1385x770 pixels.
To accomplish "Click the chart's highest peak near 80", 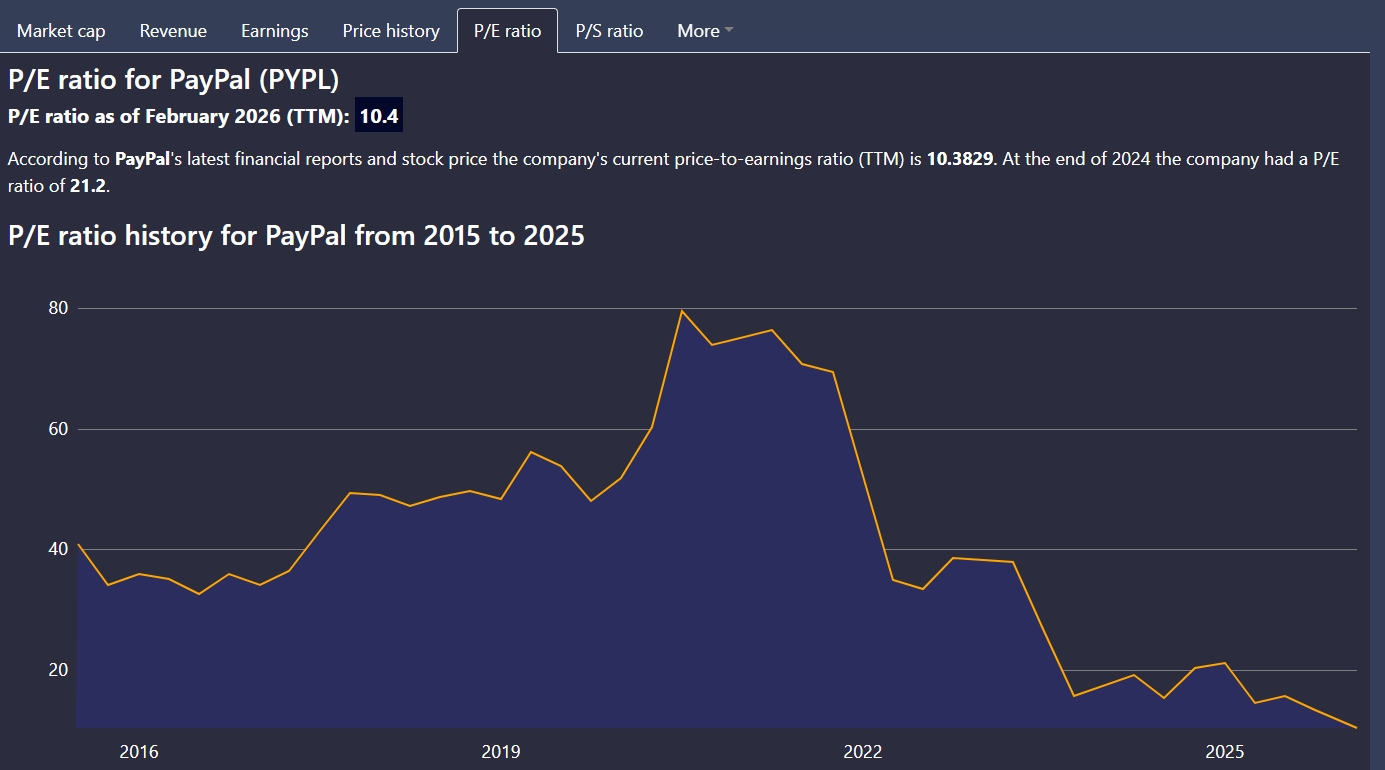I will 681,311.
